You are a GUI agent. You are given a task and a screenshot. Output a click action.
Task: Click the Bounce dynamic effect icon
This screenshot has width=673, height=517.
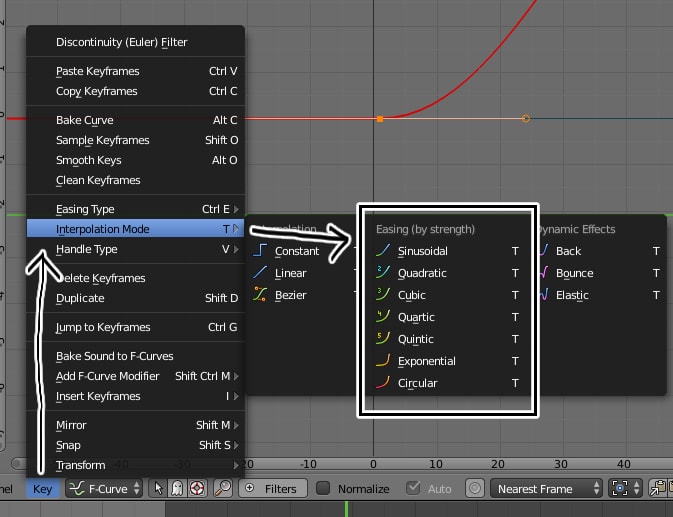[544, 272]
